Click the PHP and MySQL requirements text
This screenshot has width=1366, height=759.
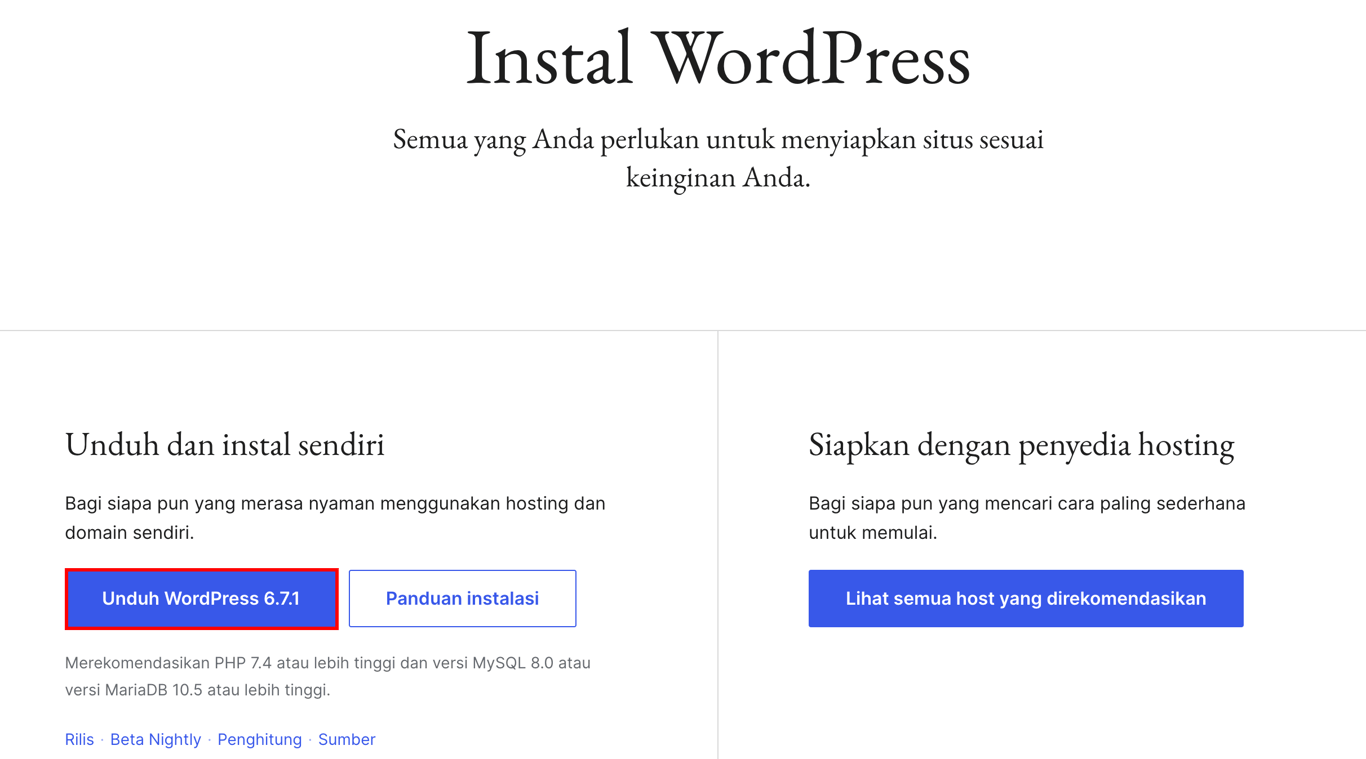[x=328, y=674]
